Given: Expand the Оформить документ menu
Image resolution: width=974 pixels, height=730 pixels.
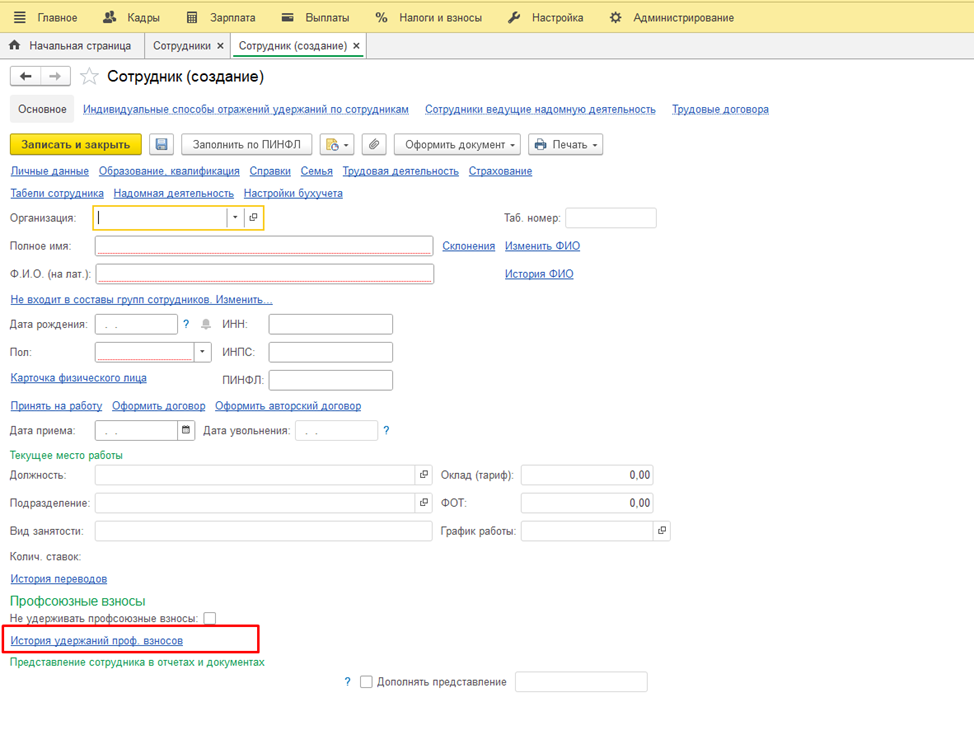Looking at the screenshot, I should (458, 145).
